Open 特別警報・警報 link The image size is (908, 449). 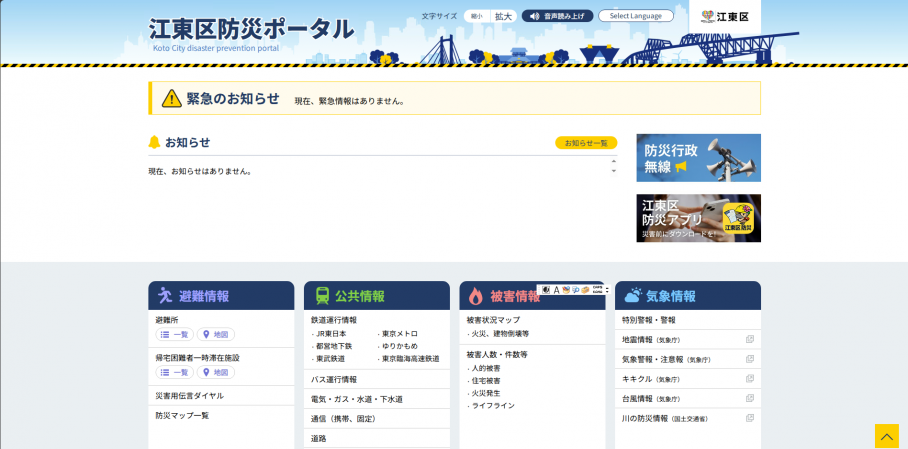click(649, 320)
